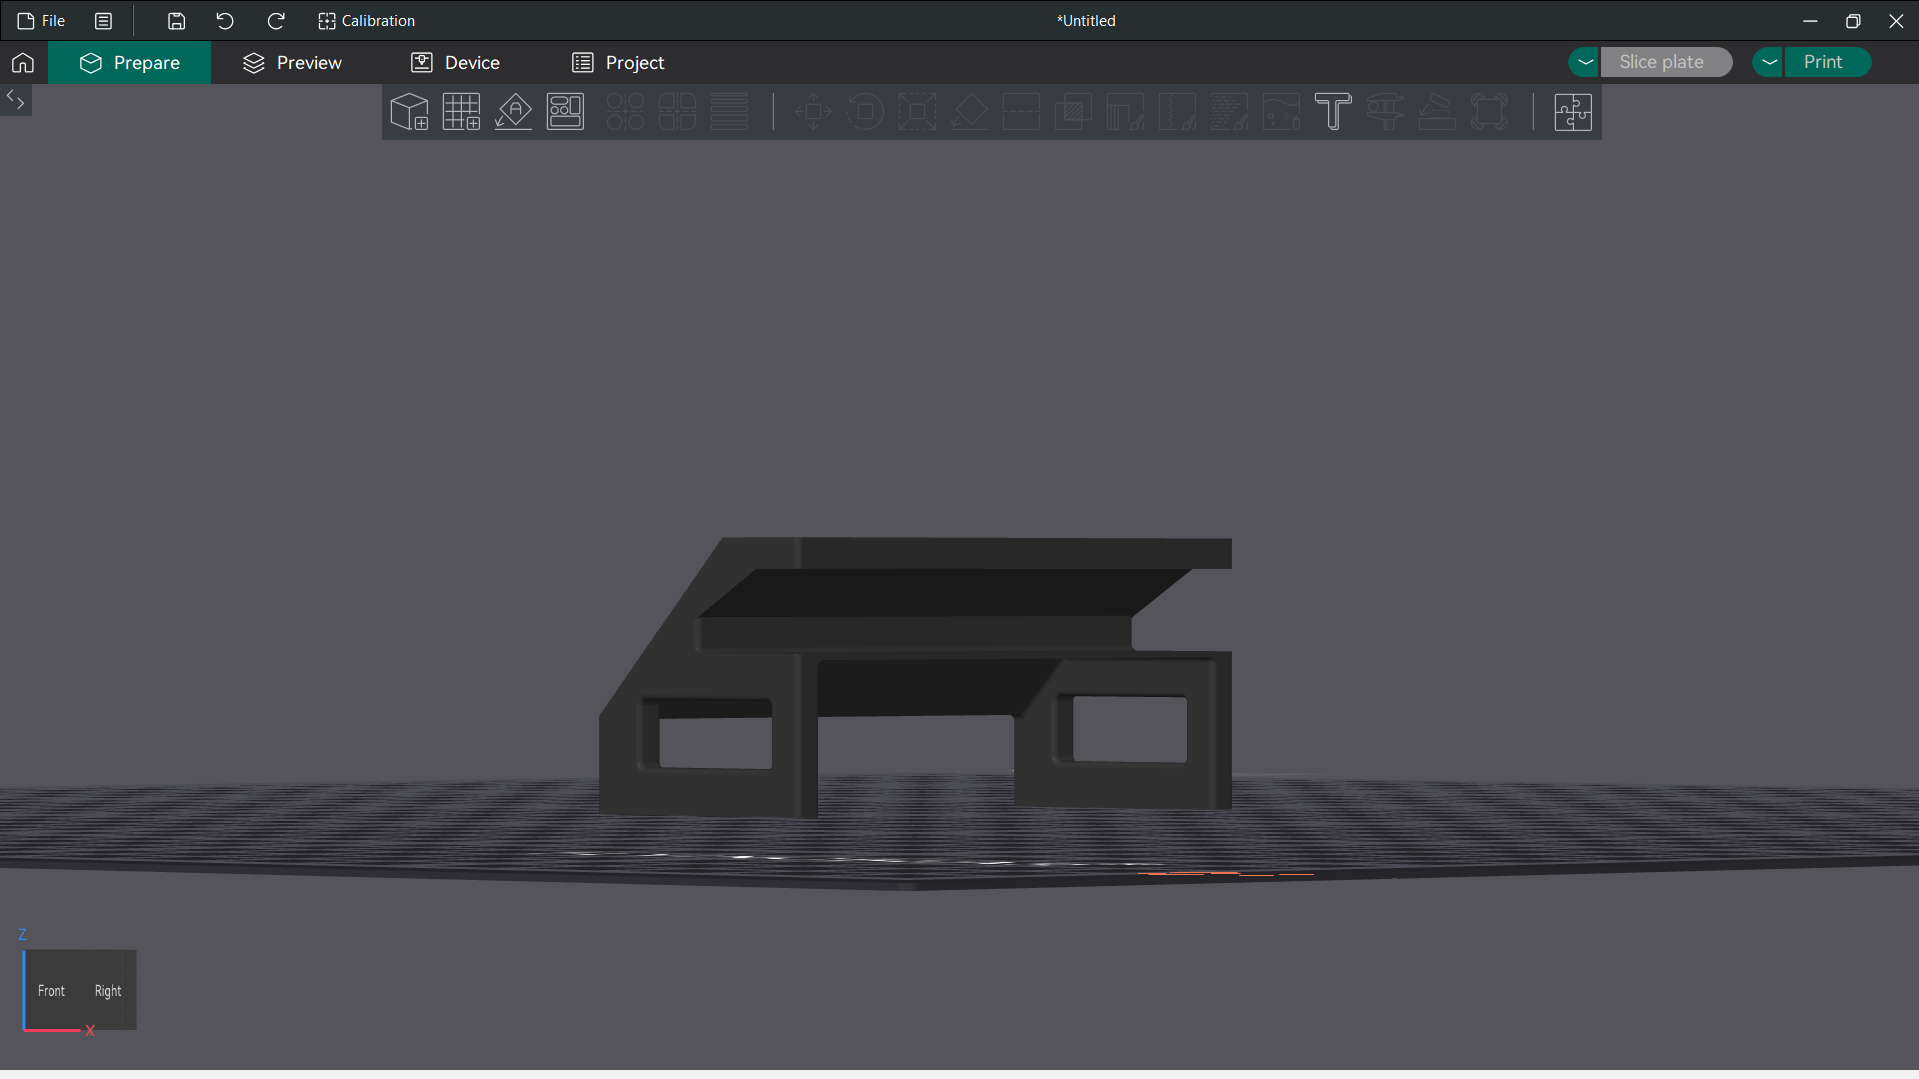Select the Rotate tool
Image resolution: width=1919 pixels, height=1079 pixels.
(865, 112)
